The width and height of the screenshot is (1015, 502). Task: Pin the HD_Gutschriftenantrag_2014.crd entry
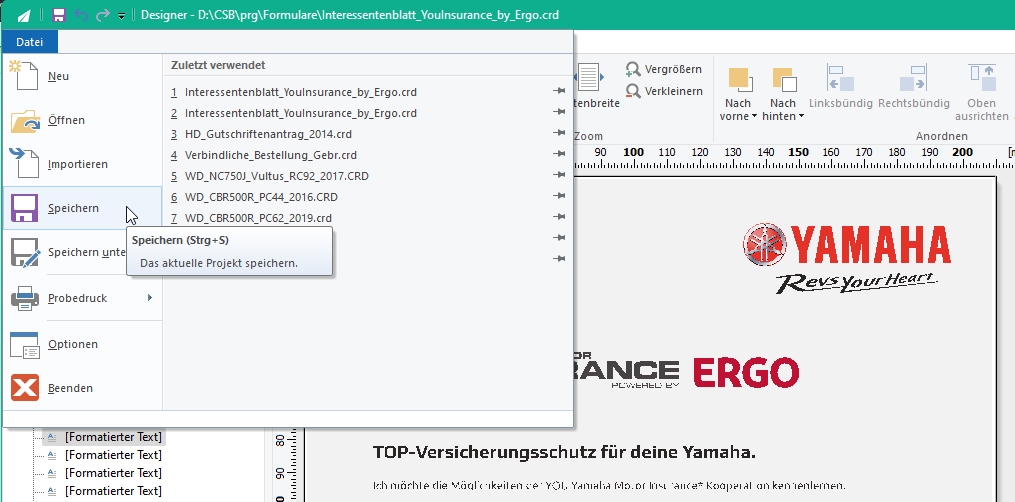coord(559,133)
